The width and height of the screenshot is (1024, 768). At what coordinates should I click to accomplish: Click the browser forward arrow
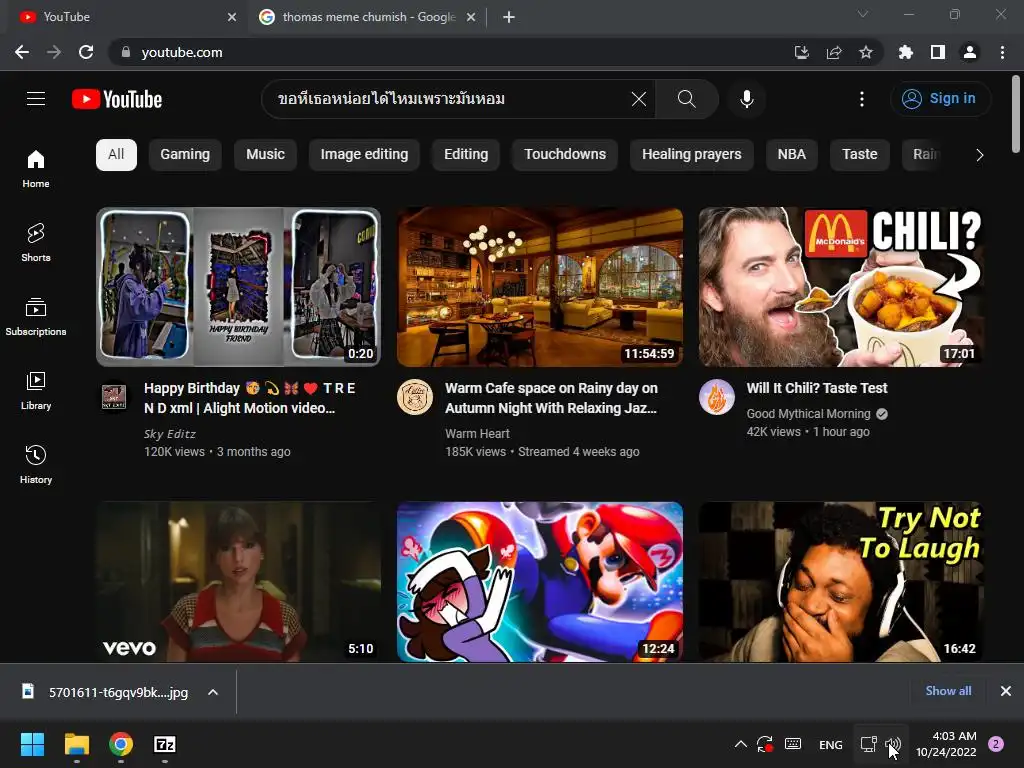coord(54,52)
